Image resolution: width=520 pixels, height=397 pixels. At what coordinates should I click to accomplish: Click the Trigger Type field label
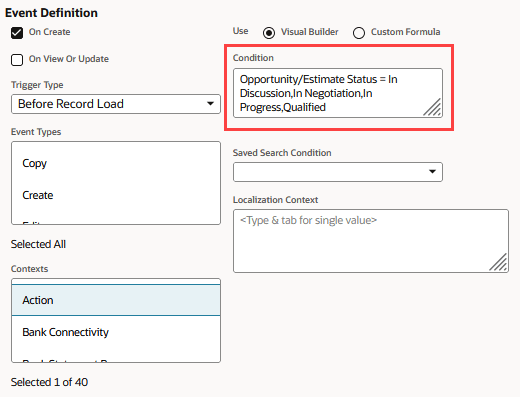pyautogui.click(x=37, y=85)
